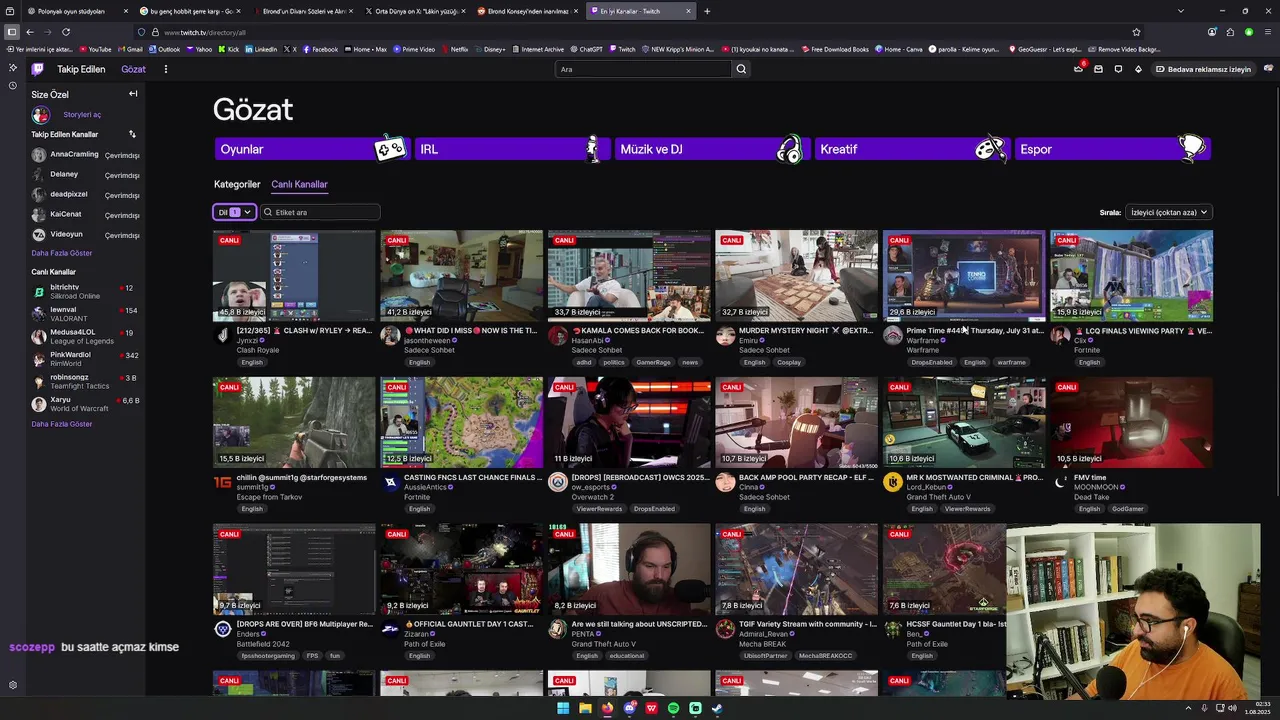
Task: Click the Escape from Tarkov game link
Action: click(270, 497)
